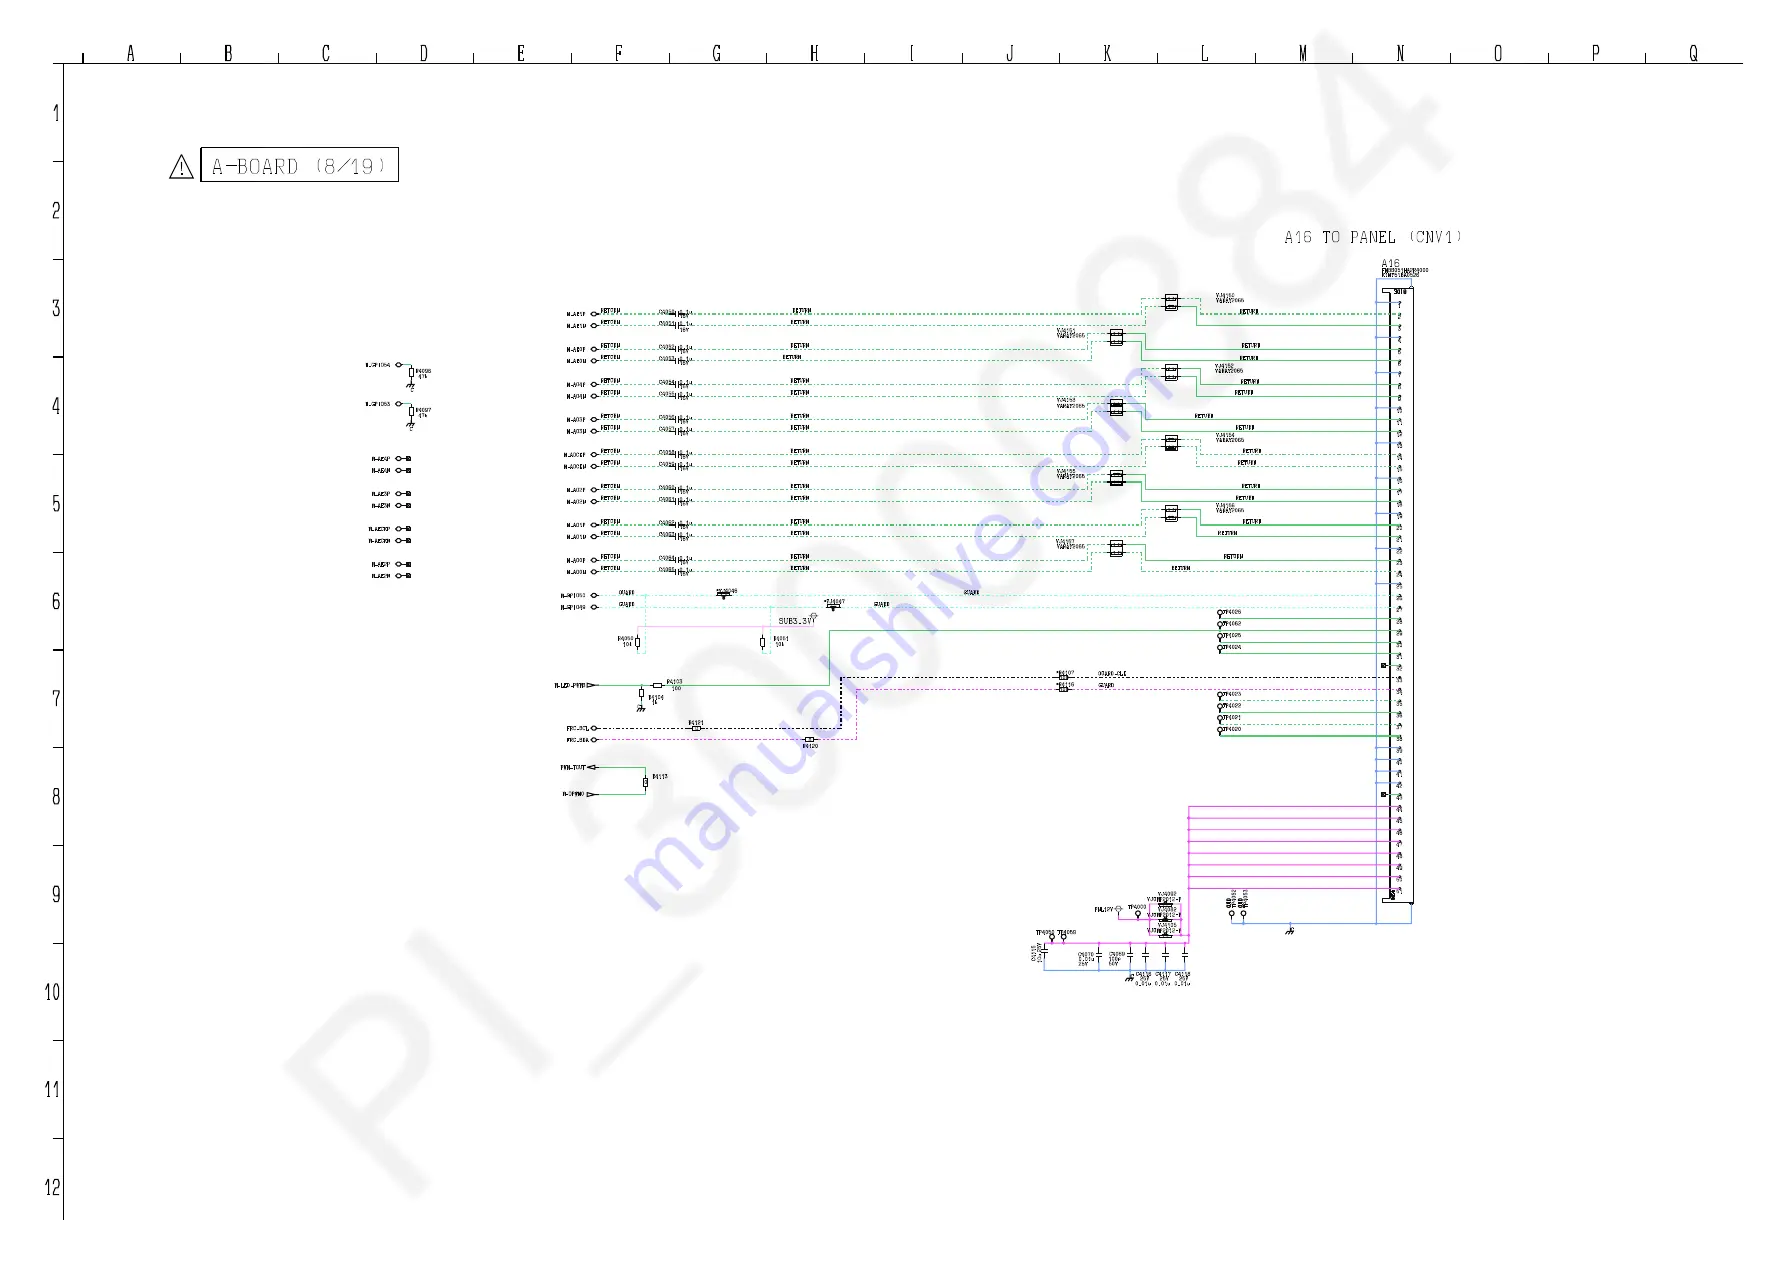
Task: Click grid column header G
Action: [x=717, y=53]
